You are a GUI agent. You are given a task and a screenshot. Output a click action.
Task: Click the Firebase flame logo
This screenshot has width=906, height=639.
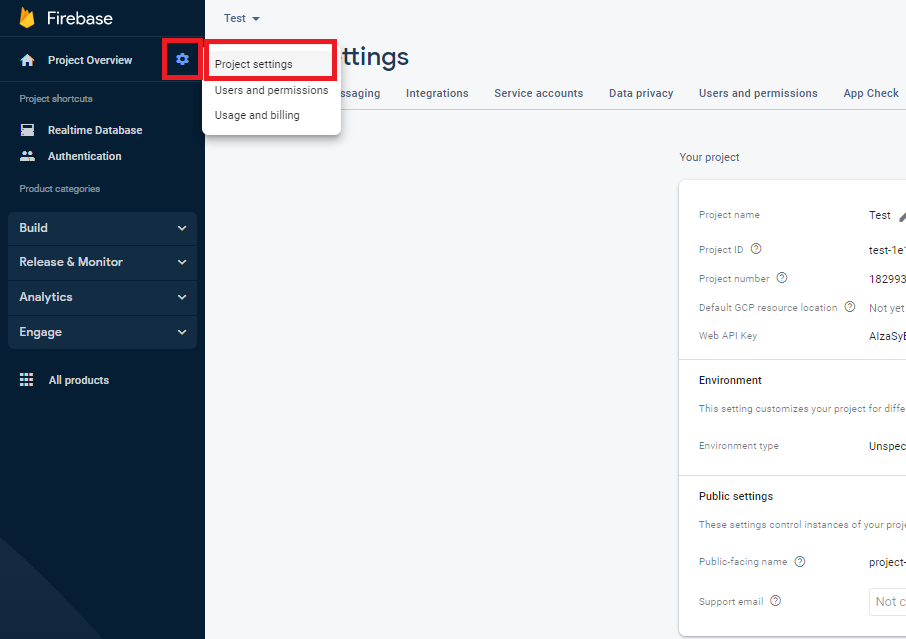27,18
